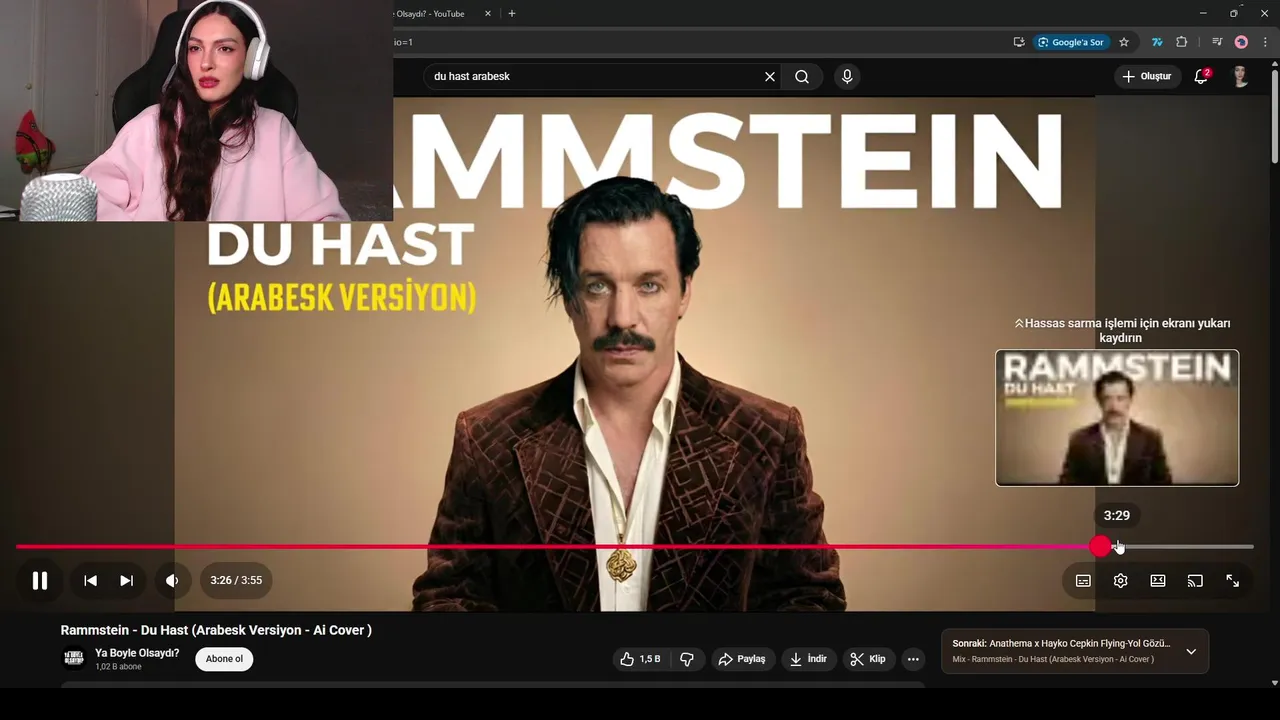Open Chrome three-dot menu
The width and height of the screenshot is (1280, 720).
(x=1265, y=42)
